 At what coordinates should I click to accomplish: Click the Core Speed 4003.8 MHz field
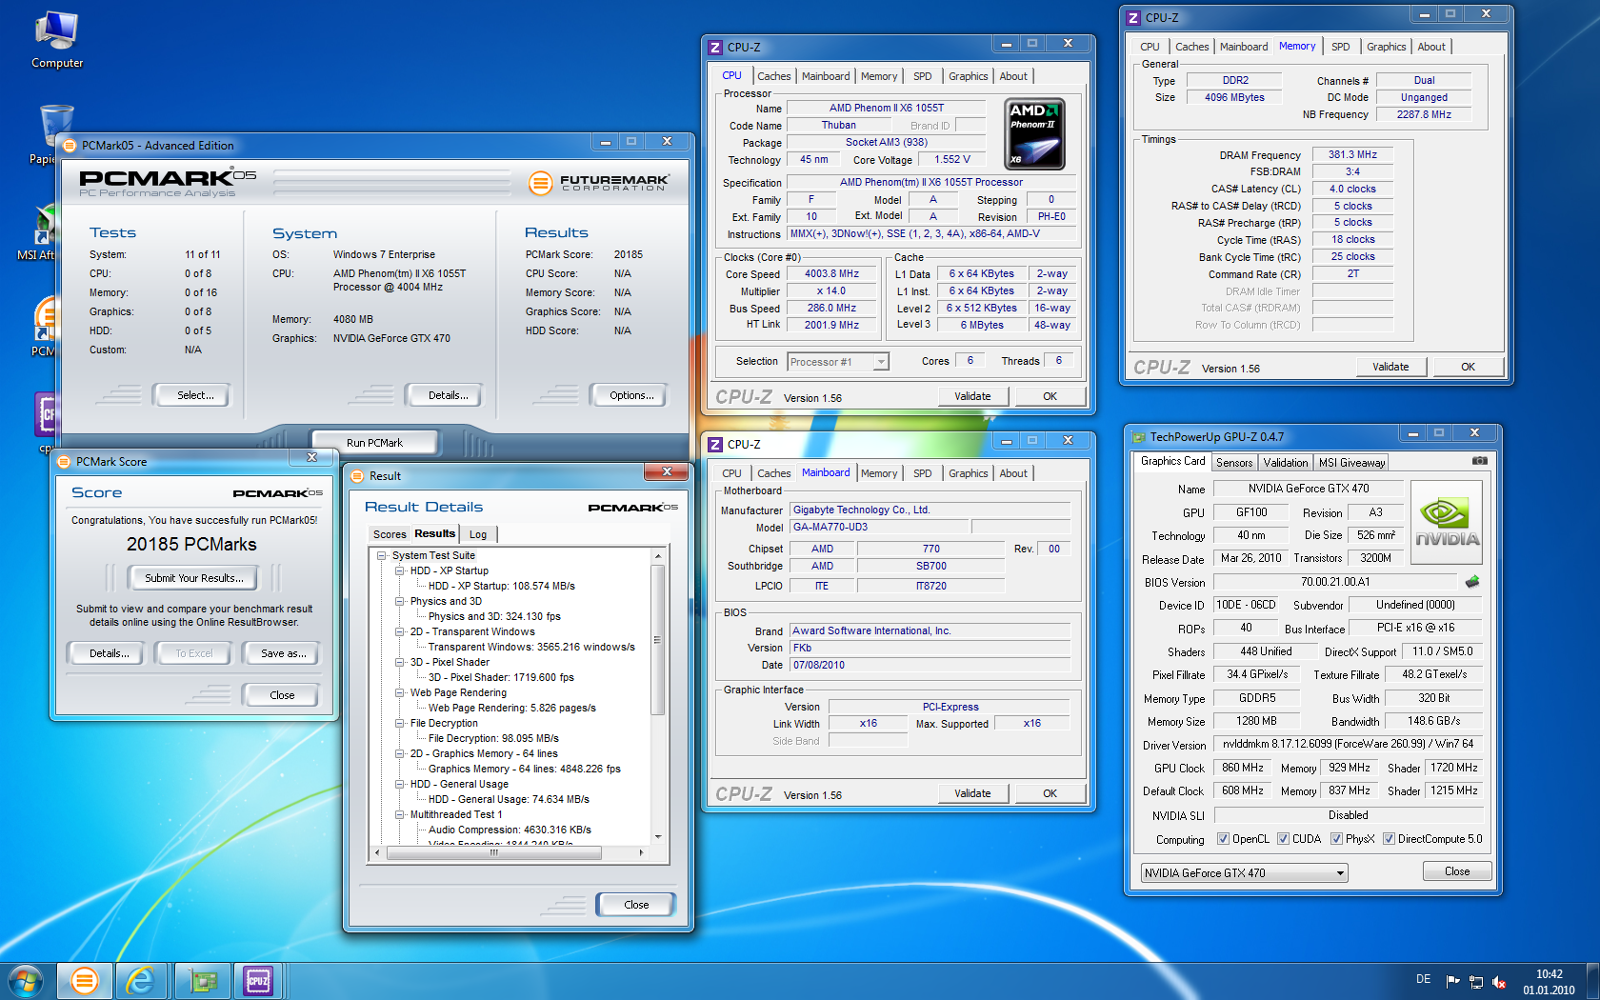831,274
